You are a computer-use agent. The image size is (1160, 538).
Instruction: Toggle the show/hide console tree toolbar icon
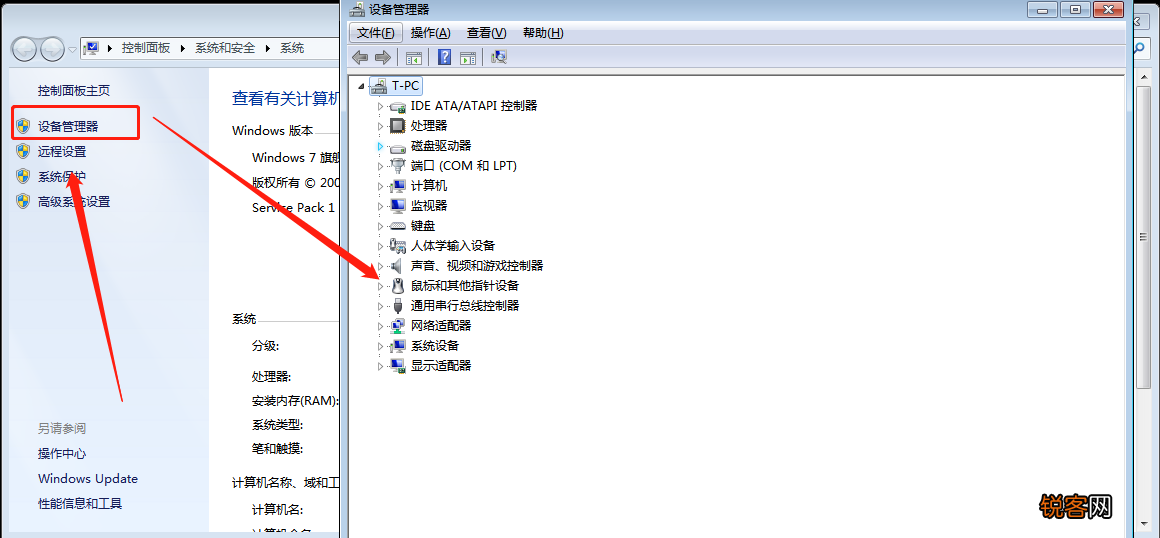[414, 57]
